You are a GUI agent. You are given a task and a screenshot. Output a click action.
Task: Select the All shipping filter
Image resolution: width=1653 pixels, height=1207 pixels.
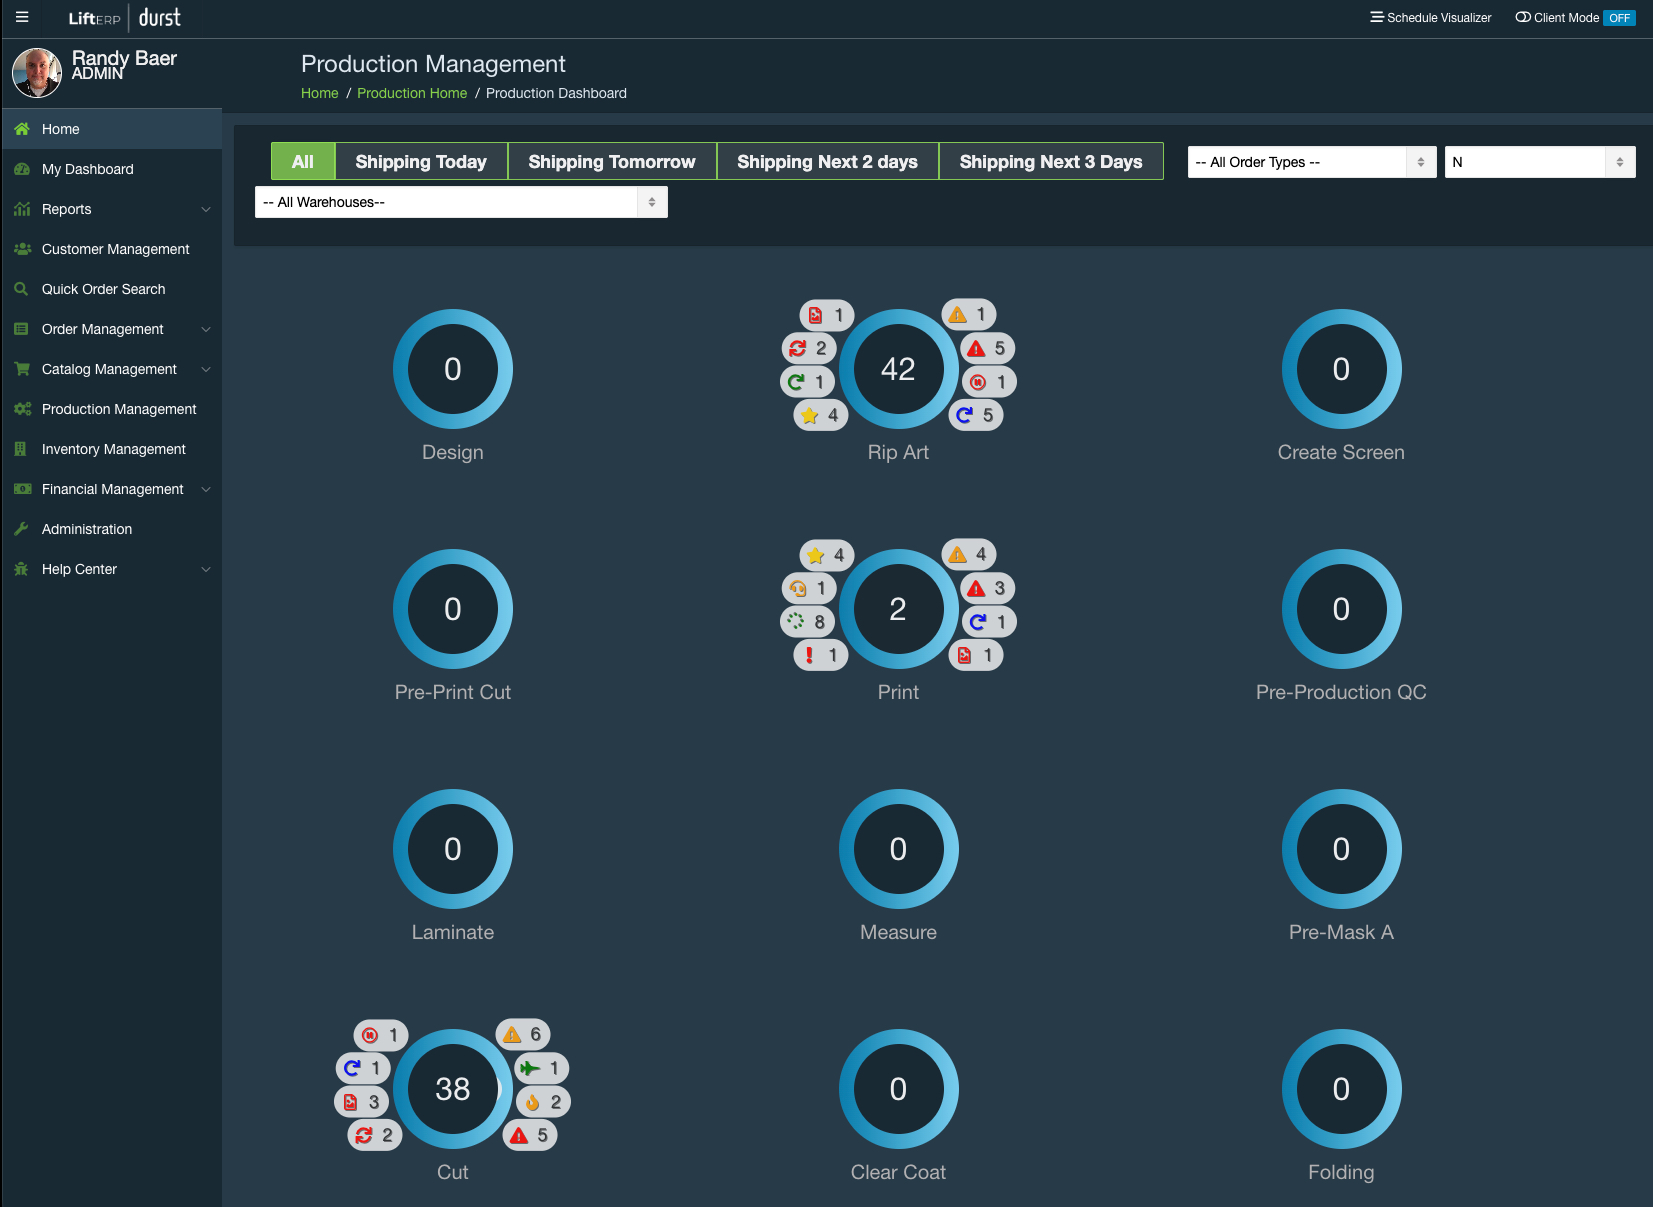(303, 161)
